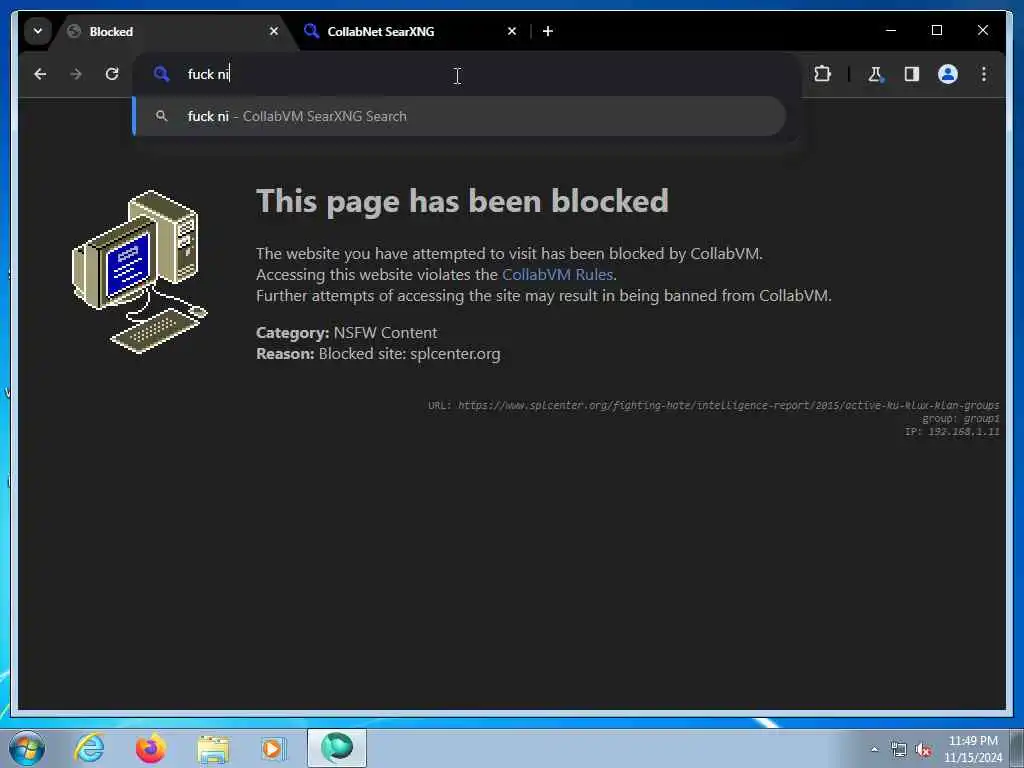The width and height of the screenshot is (1024, 768).
Task: Open the Chrome Labs flask icon
Action: coord(876,74)
